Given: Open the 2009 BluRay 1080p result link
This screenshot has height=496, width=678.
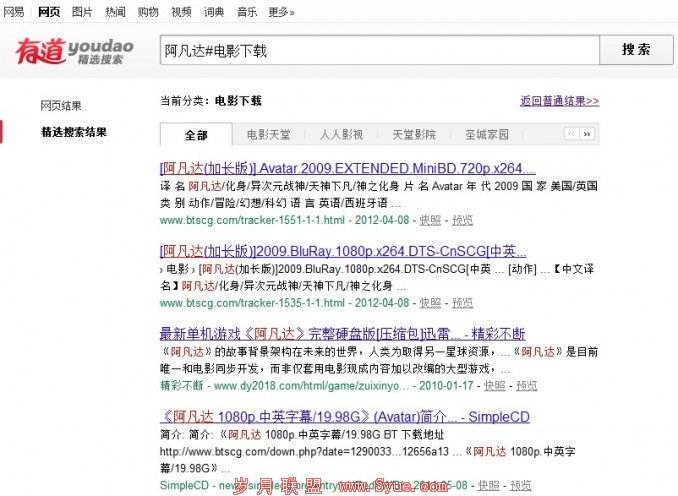Looking at the screenshot, I should [343, 251].
